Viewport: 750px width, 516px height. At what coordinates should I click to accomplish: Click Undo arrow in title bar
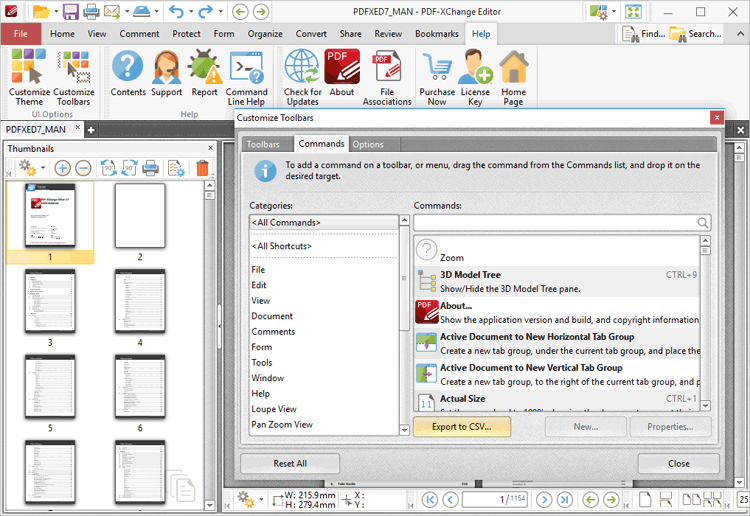click(176, 11)
